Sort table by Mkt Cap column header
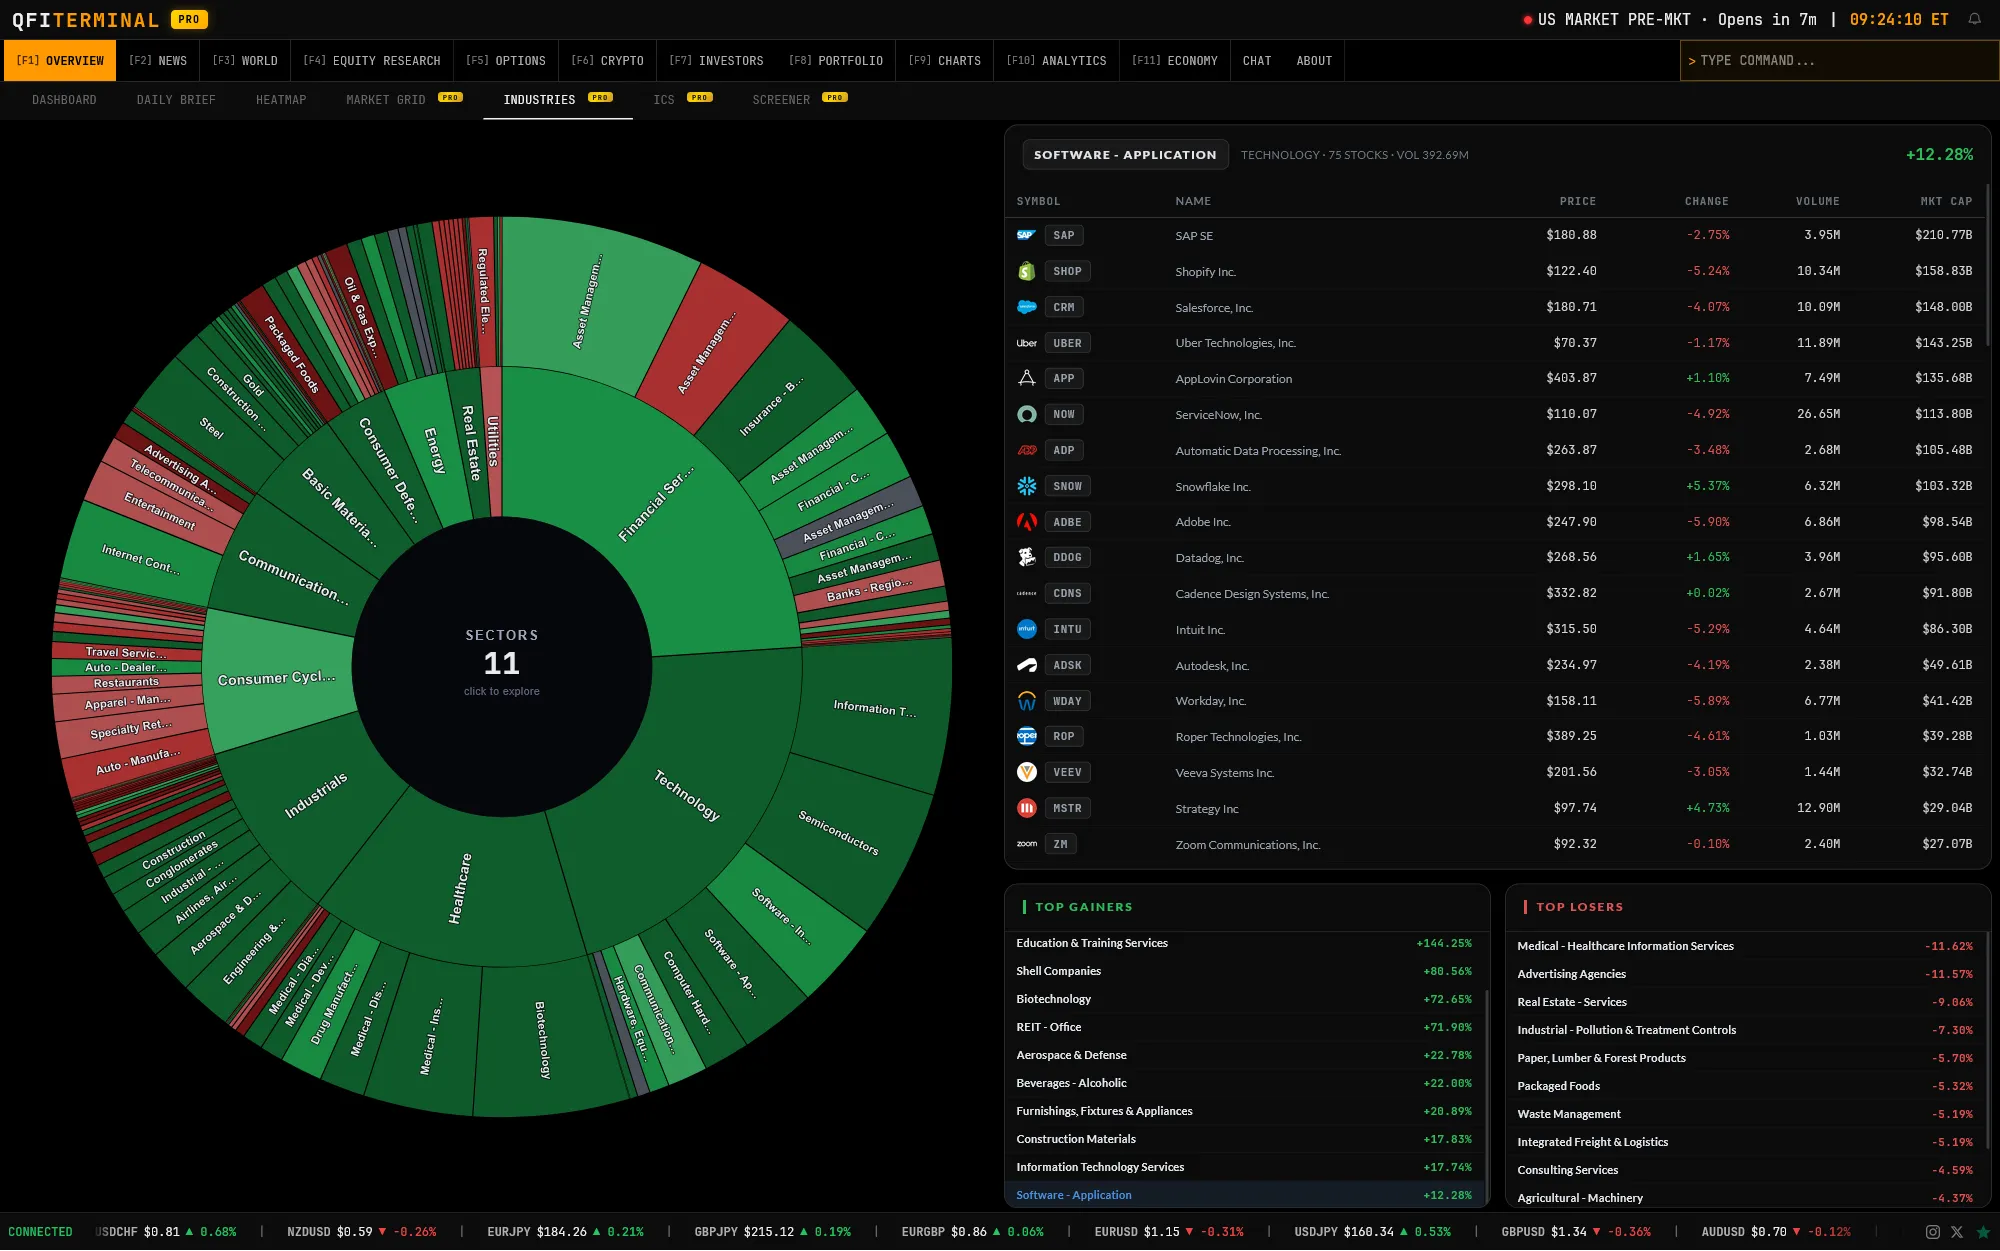The width and height of the screenshot is (2000, 1251). [x=1945, y=202]
